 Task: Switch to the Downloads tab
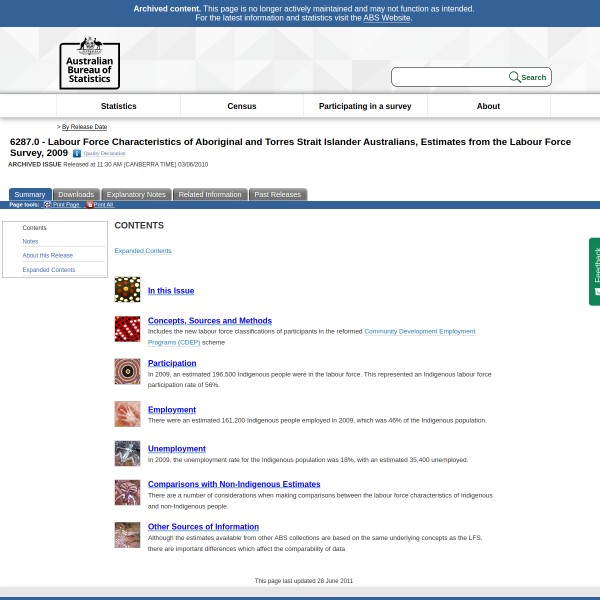pyautogui.click(x=76, y=194)
